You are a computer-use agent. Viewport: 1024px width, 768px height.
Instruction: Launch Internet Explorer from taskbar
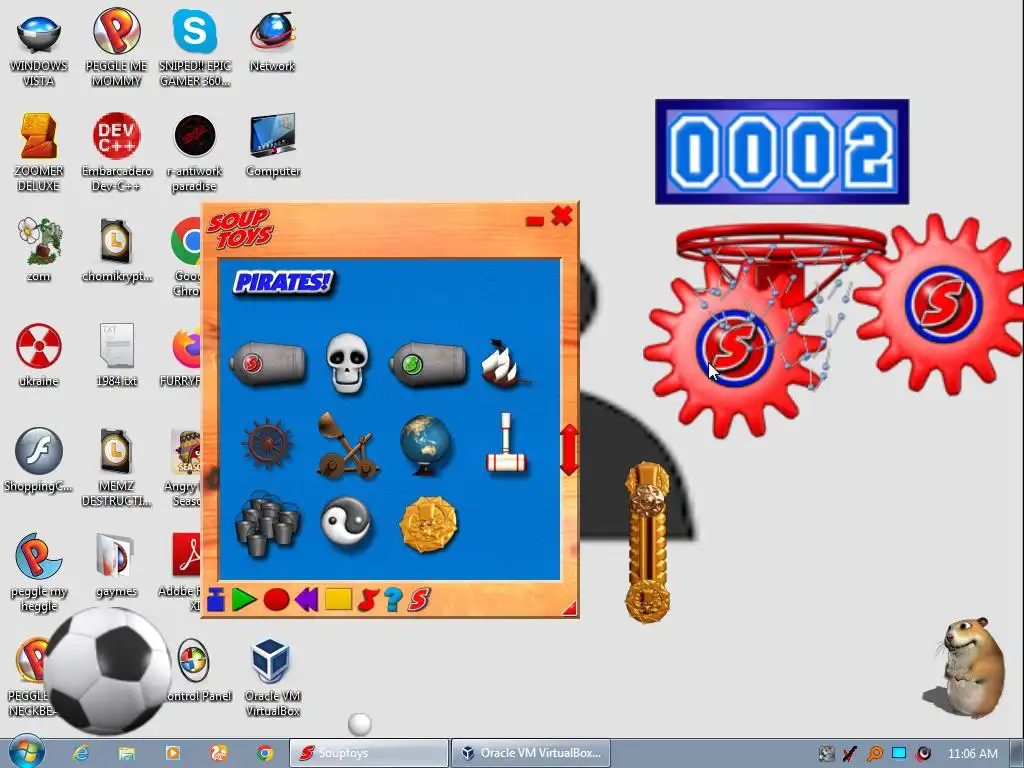(x=81, y=753)
